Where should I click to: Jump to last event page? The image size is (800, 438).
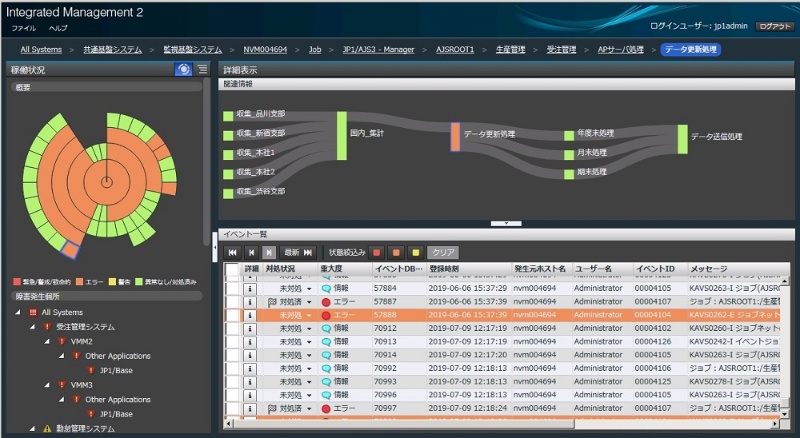click(308, 253)
